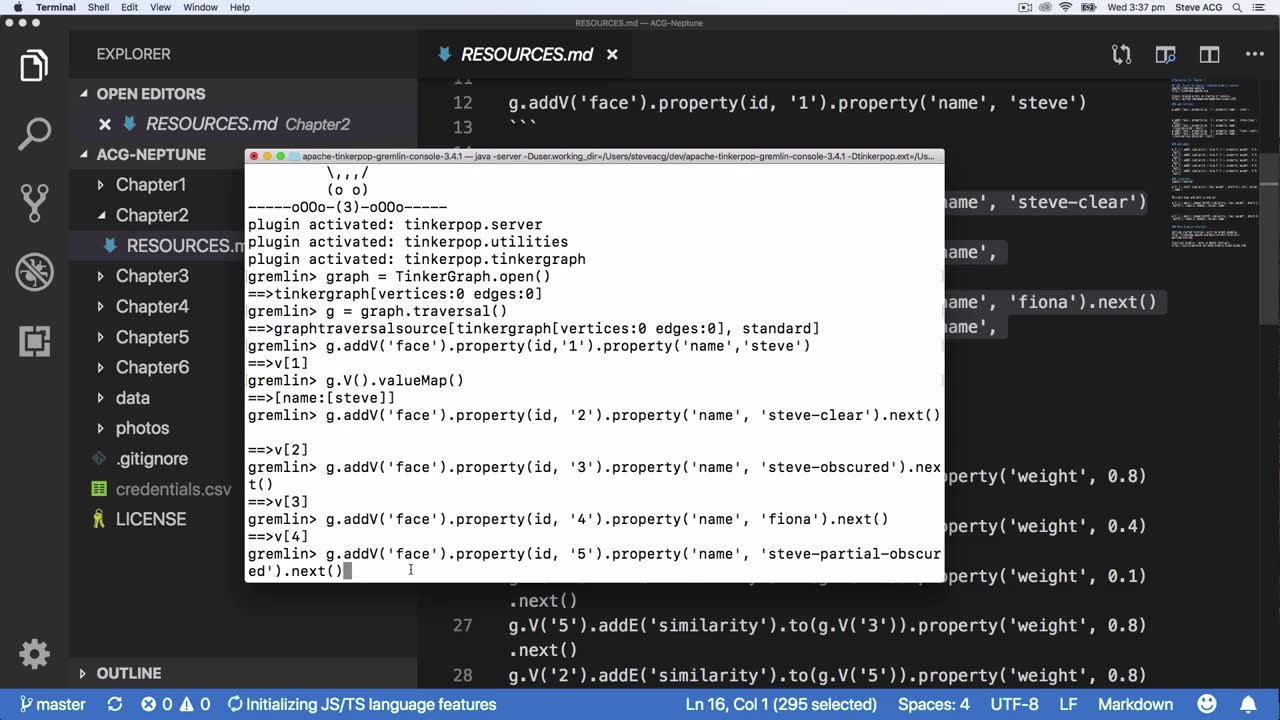
Task: Open the Apple menu
Action: (x=17, y=7)
